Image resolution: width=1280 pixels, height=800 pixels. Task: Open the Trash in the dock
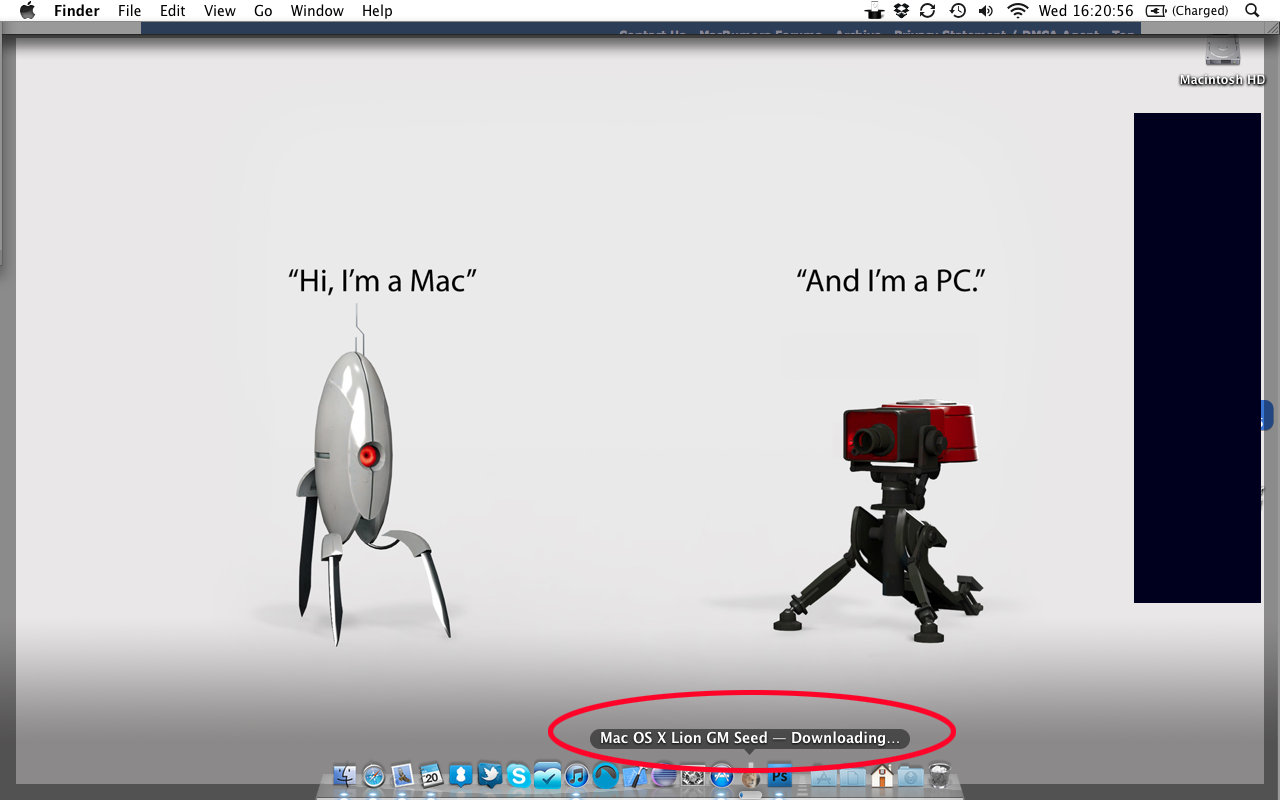pos(938,775)
